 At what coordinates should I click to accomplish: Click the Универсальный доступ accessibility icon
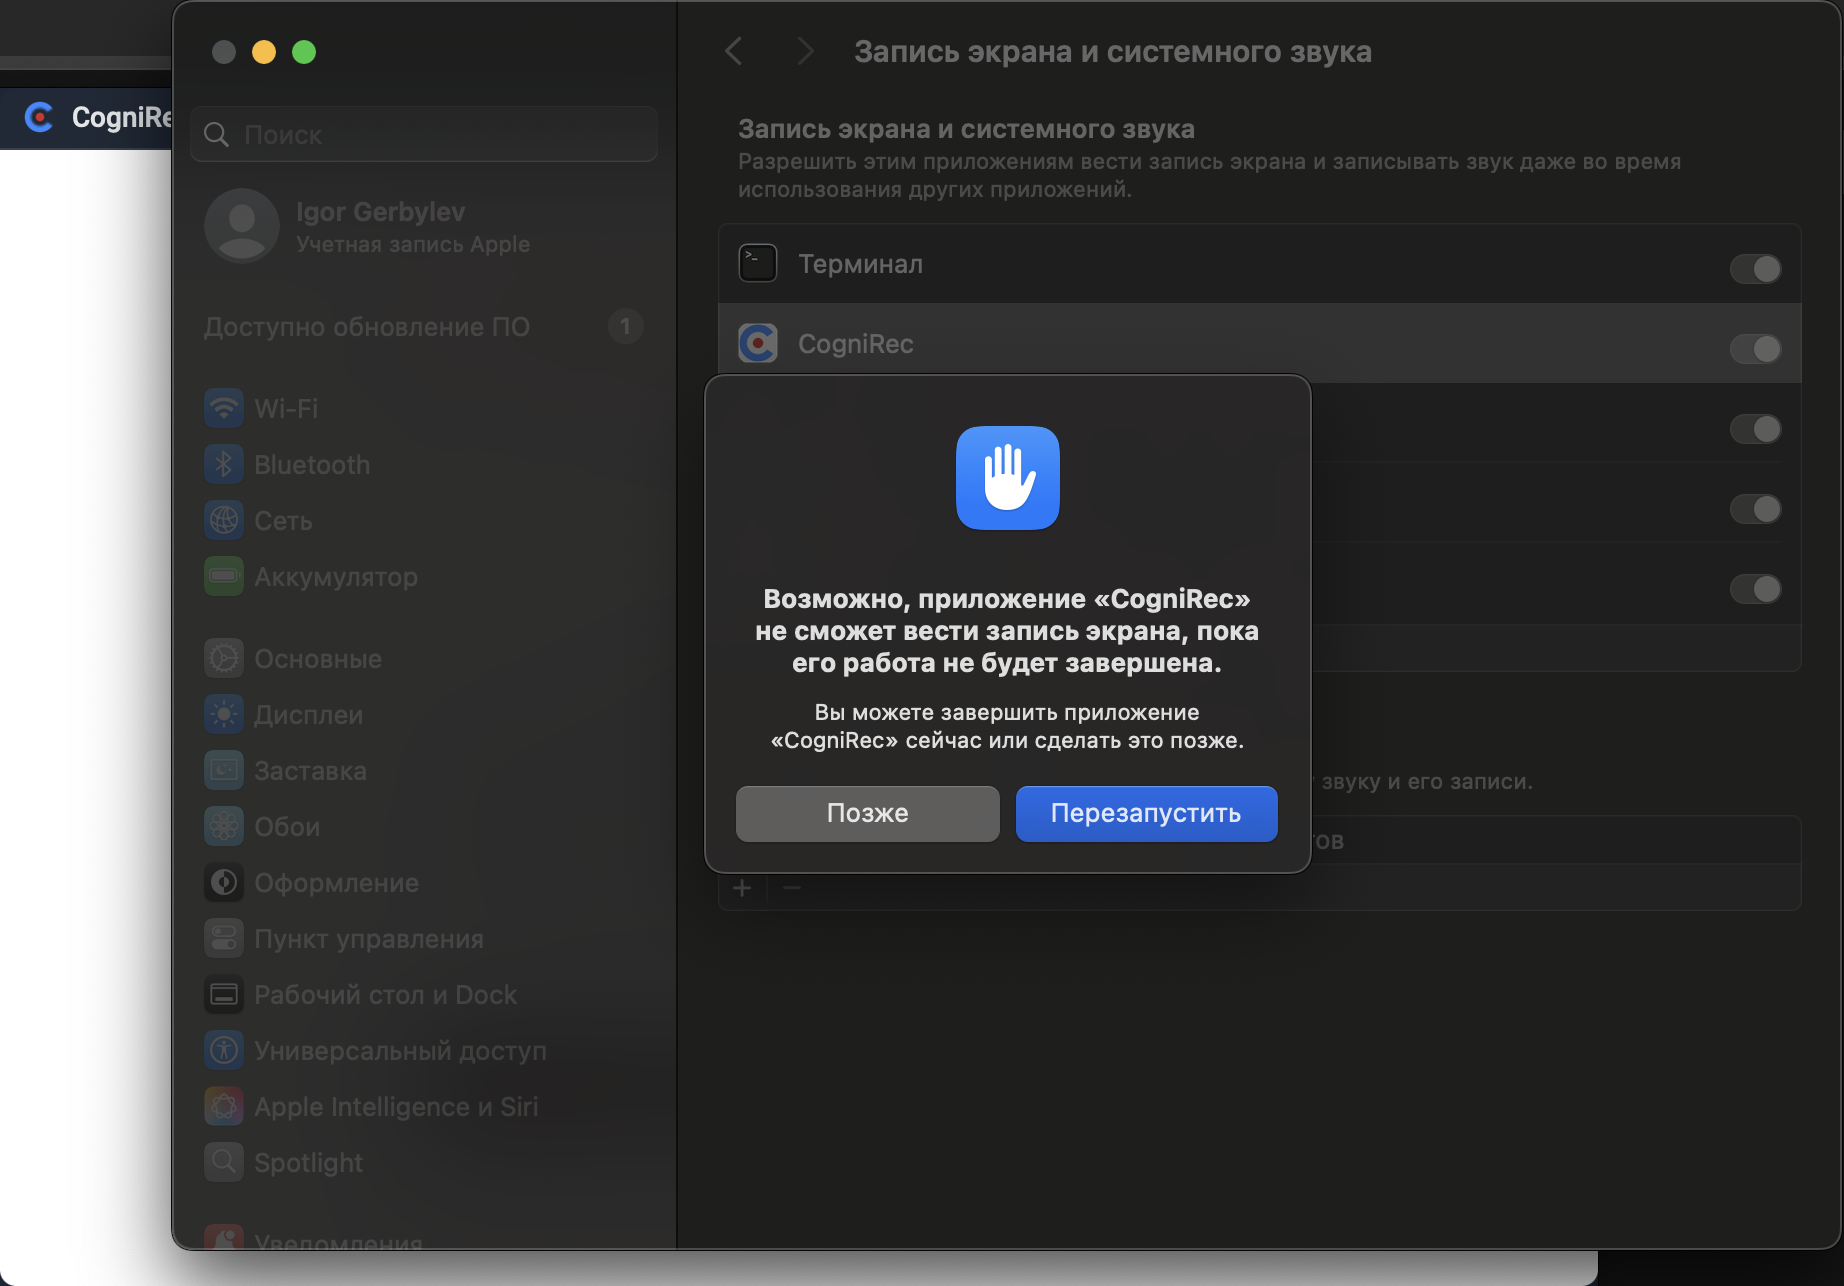coord(224,1050)
